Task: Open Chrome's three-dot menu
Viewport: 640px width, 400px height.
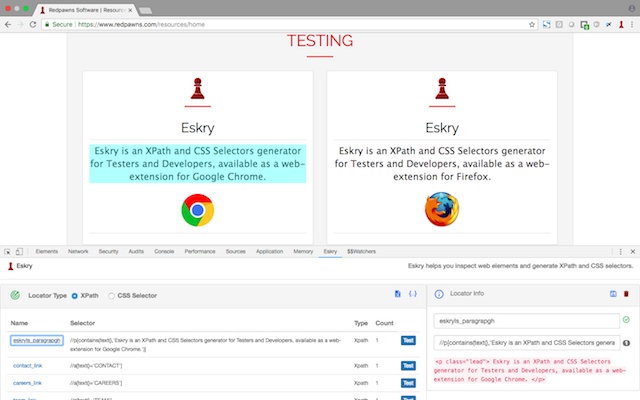Action: coord(633,24)
